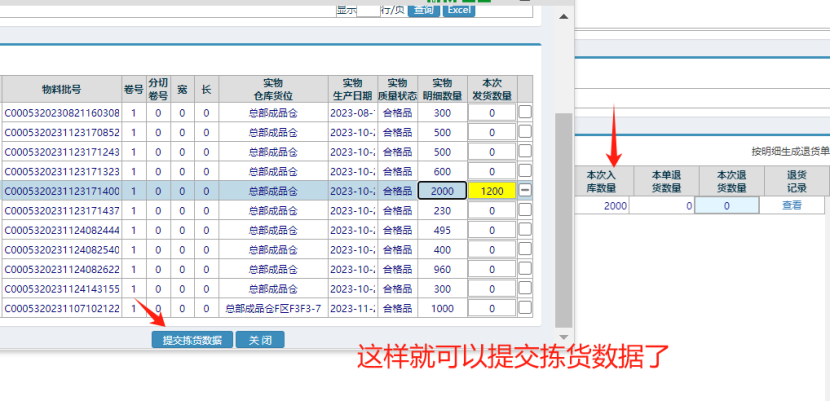This screenshot has width=830, height=401.
Task: Select batch row C00053202311071021​22
Action: (62, 308)
